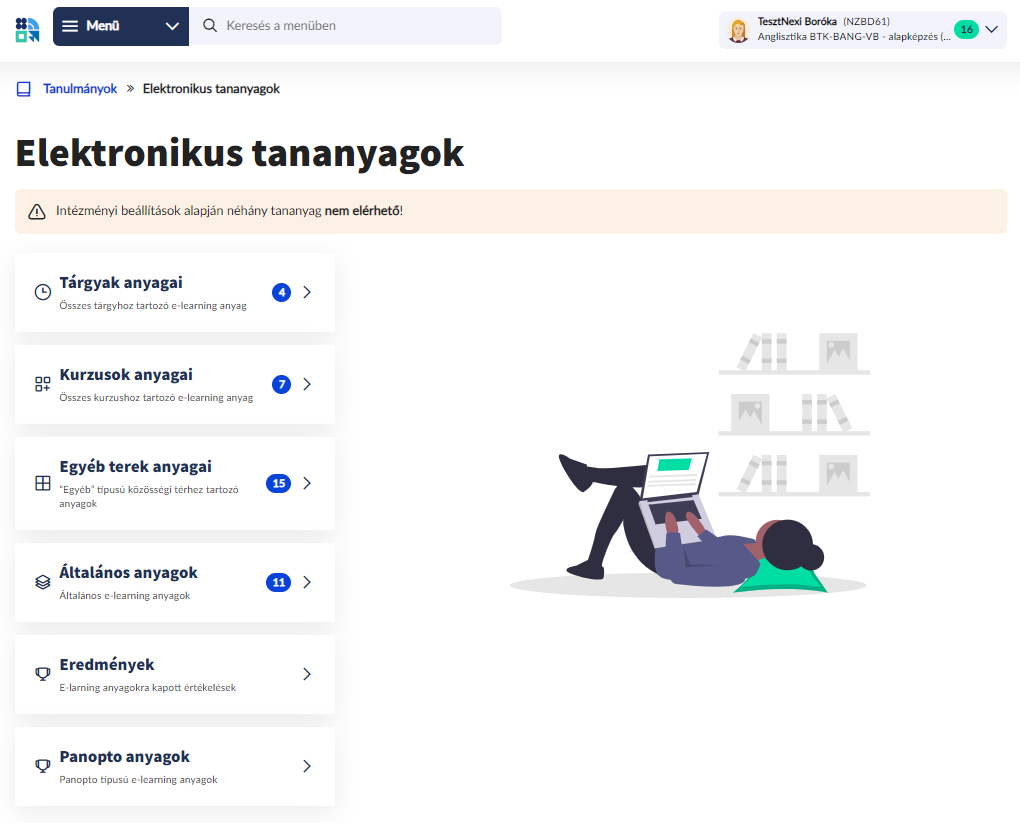Click the clock icon beside Tárgyak anyagai
The height and width of the screenshot is (823, 1020).
(42, 292)
